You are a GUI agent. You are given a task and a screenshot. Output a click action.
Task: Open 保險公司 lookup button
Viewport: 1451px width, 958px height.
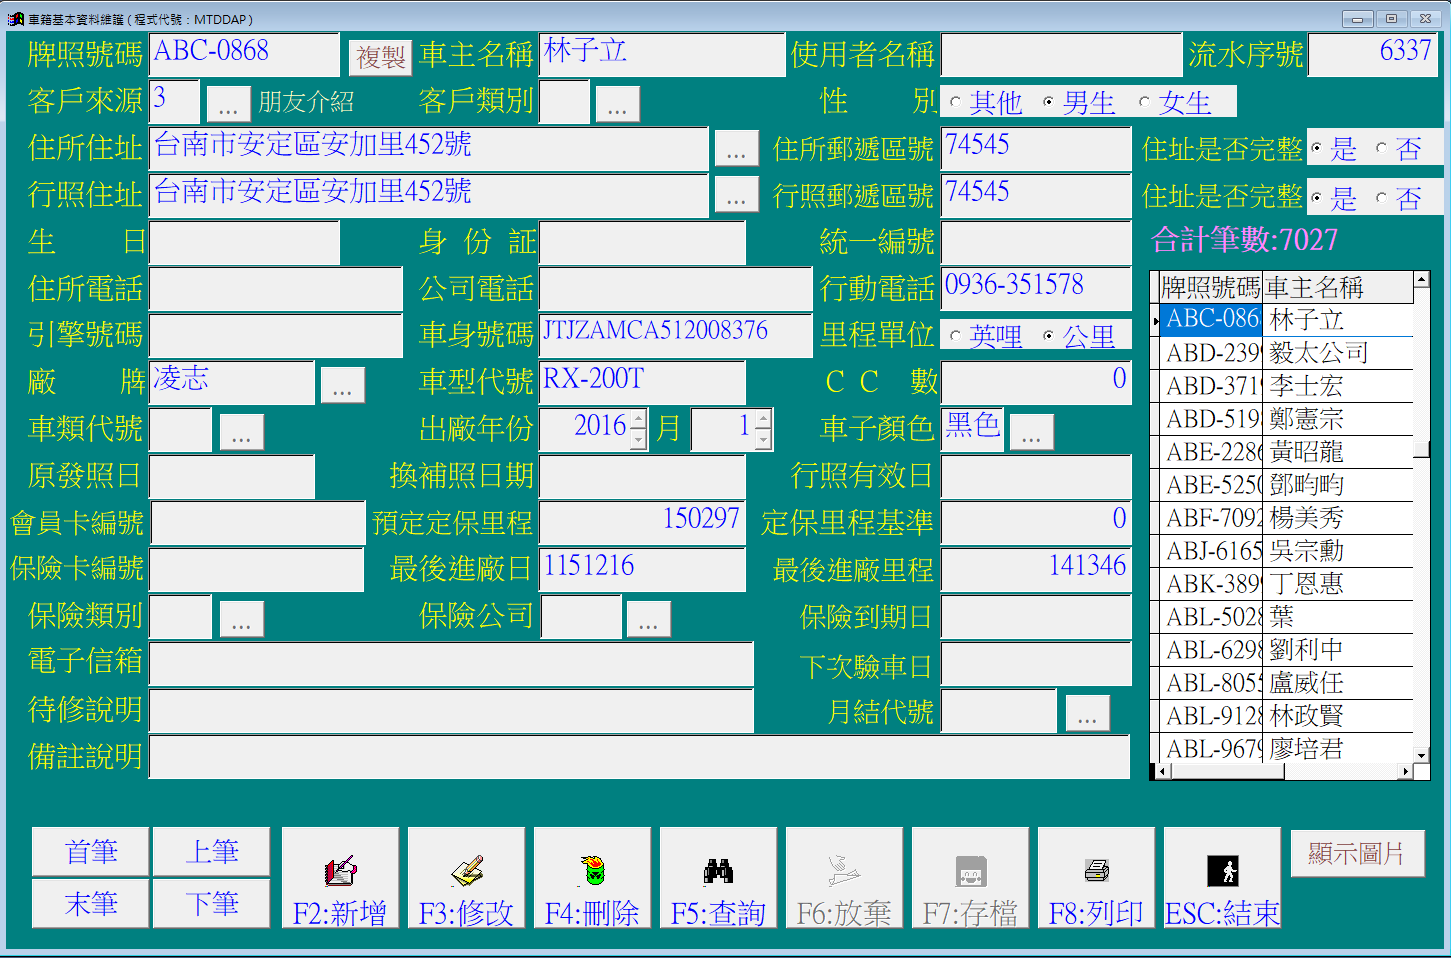click(x=648, y=620)
